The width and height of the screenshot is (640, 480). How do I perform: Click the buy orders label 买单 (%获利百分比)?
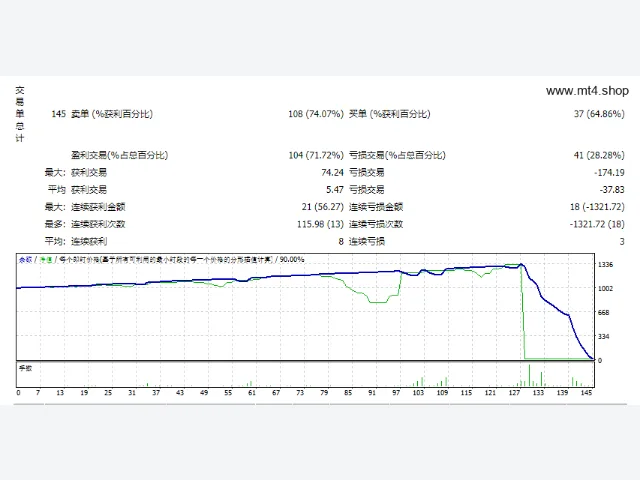click(389, 114)
